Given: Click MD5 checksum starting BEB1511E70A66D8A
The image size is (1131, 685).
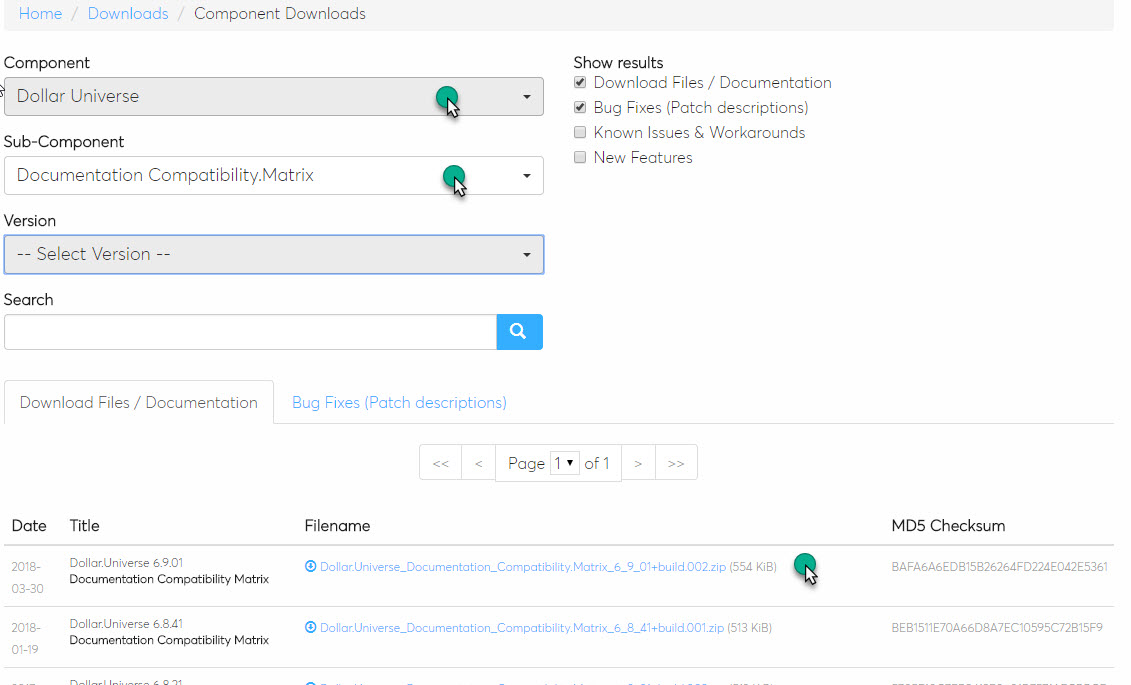Looking at the screenshot, I should 997,627.
